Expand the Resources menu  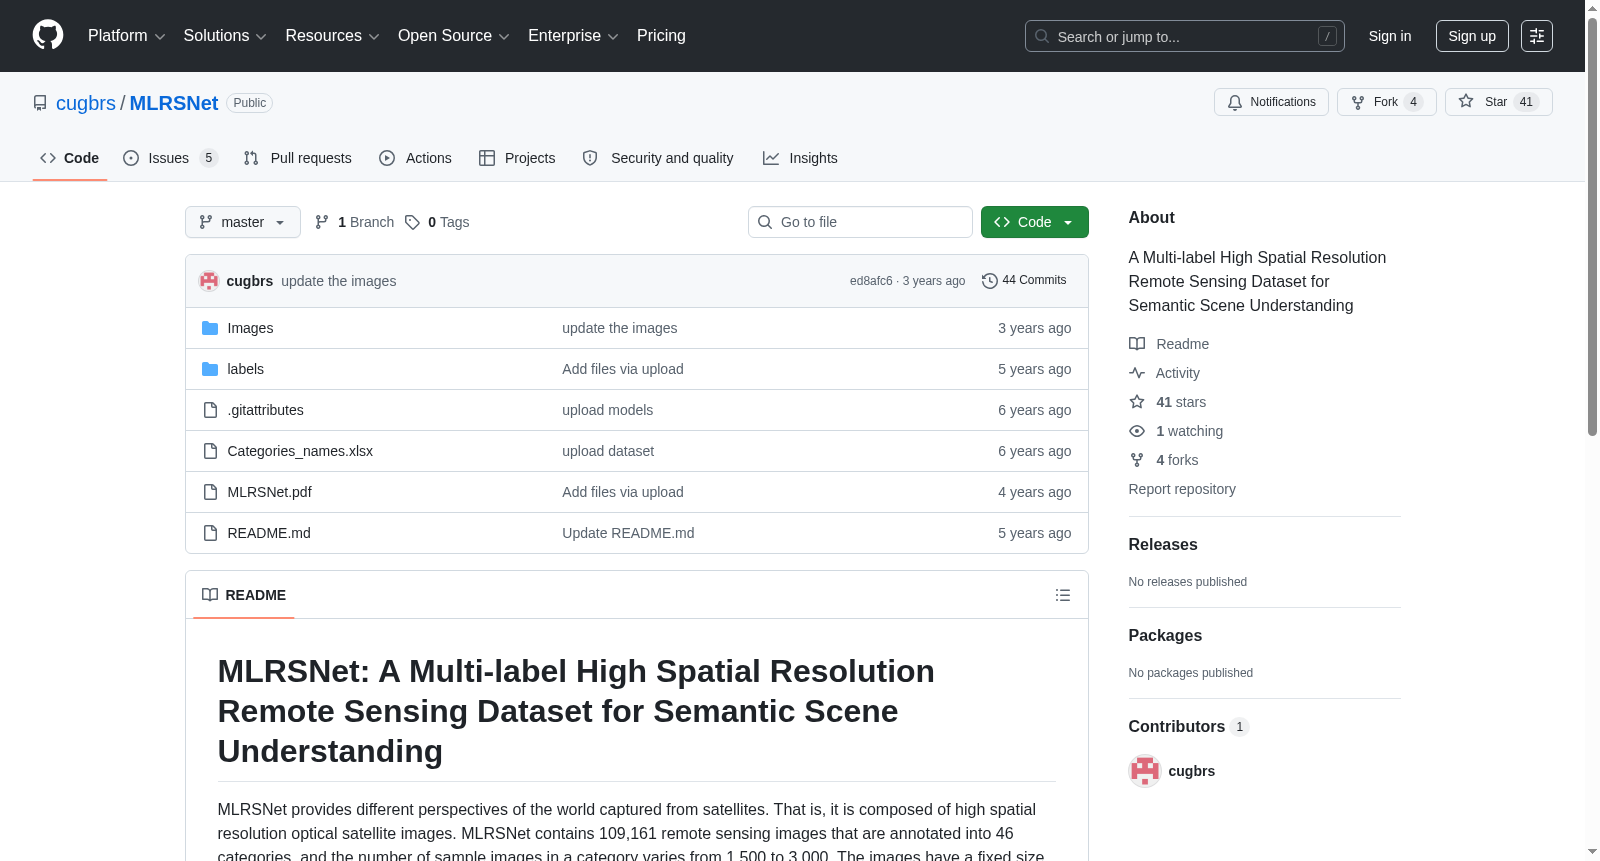click(332, 36)
